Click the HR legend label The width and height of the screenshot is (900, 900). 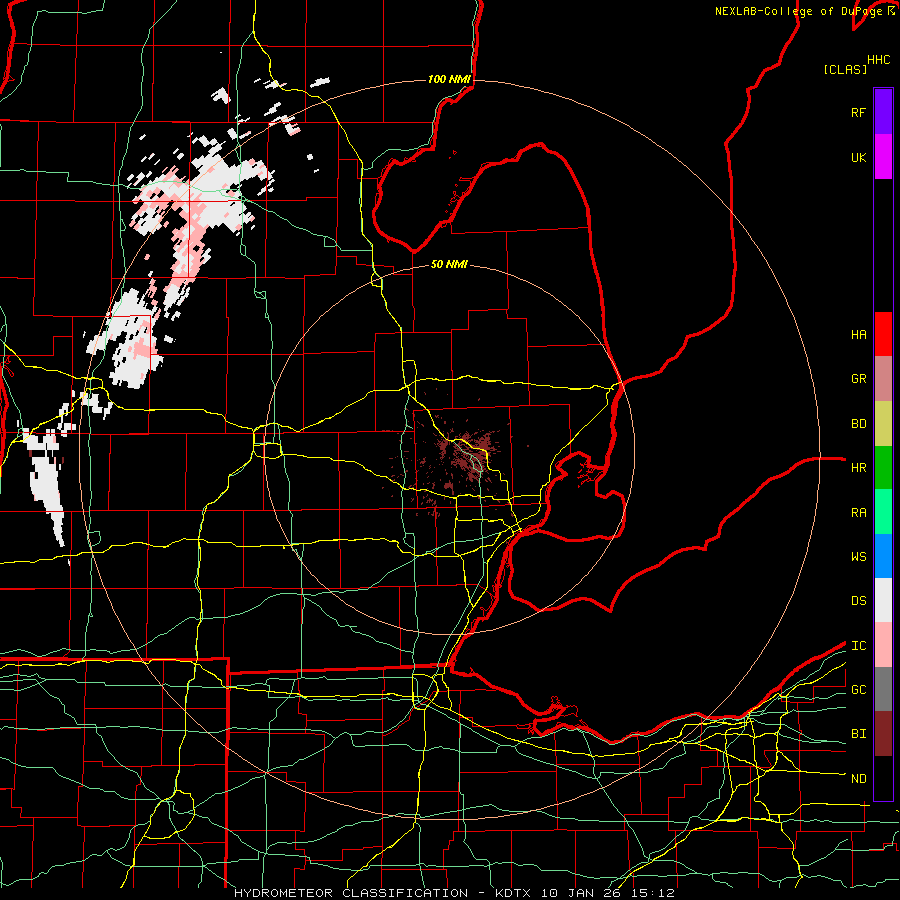click(858, 468)
